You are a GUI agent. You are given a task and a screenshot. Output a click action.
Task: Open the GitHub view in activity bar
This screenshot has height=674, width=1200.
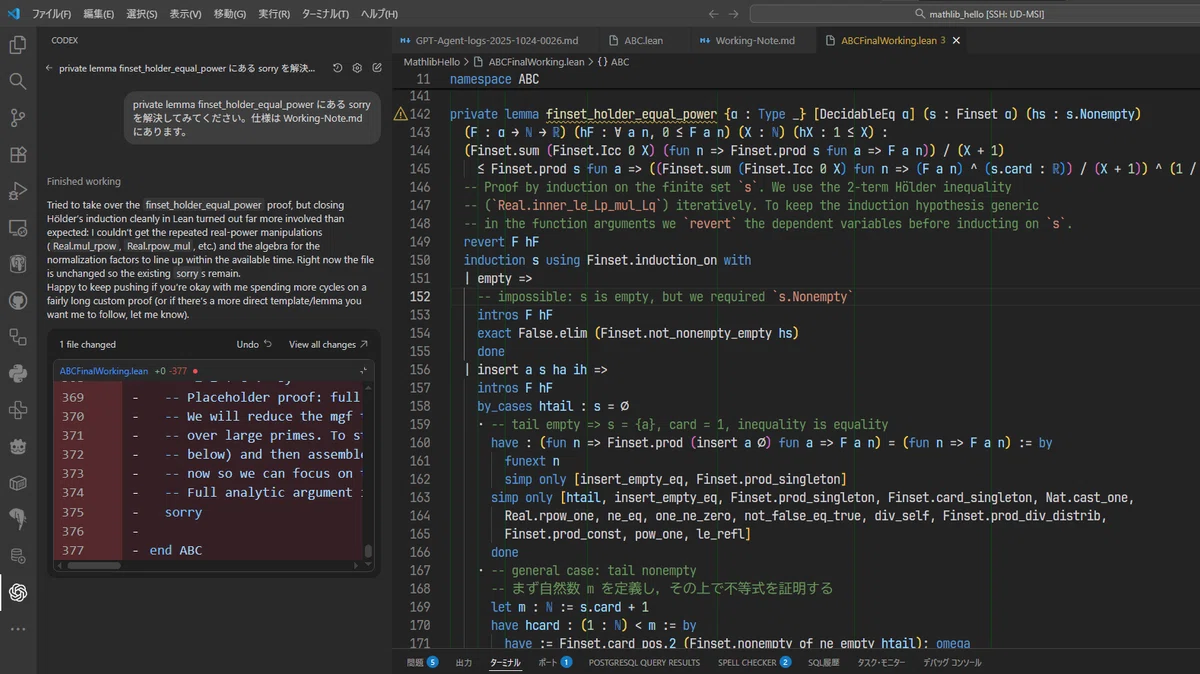click(x=18, y=300)
